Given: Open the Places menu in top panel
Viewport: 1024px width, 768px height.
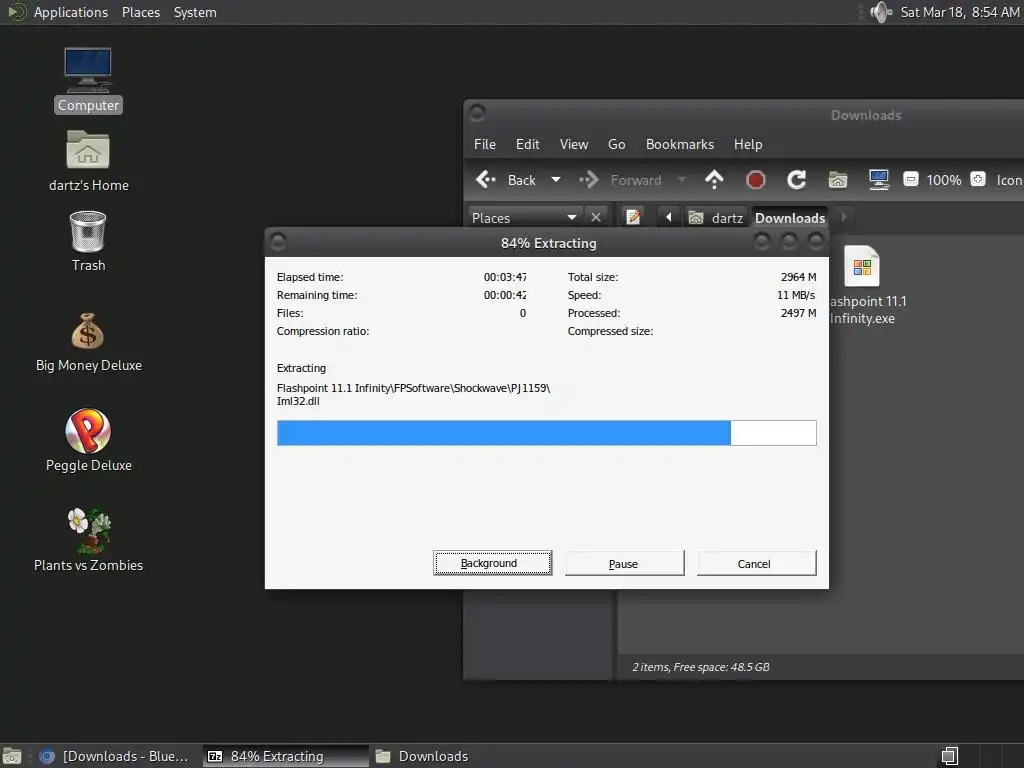Looking at the screenshot, I should tap(141, 12).
